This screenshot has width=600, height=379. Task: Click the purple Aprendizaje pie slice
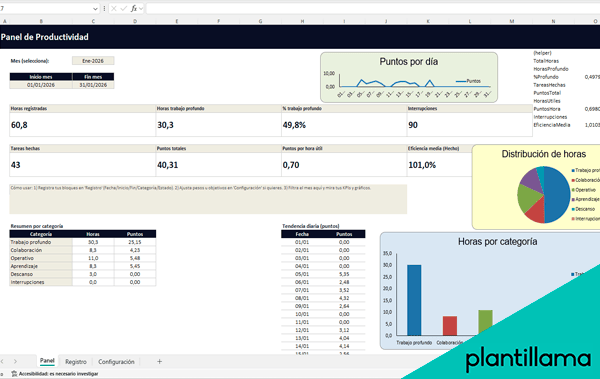[x=532, y=180]
